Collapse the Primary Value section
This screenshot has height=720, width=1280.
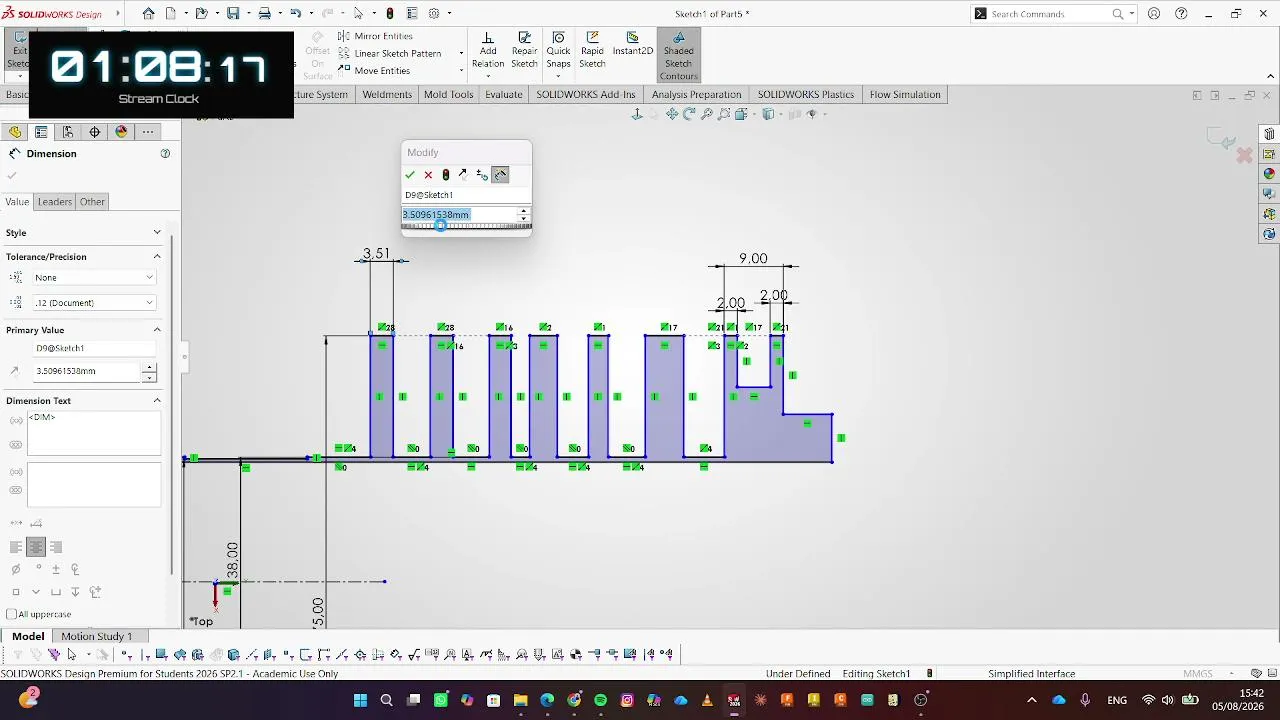point(157,330)
